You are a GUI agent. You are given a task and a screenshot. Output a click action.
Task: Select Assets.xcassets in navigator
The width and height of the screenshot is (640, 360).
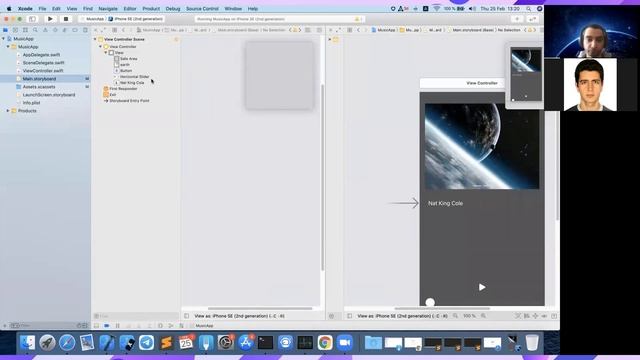(38, 87)
